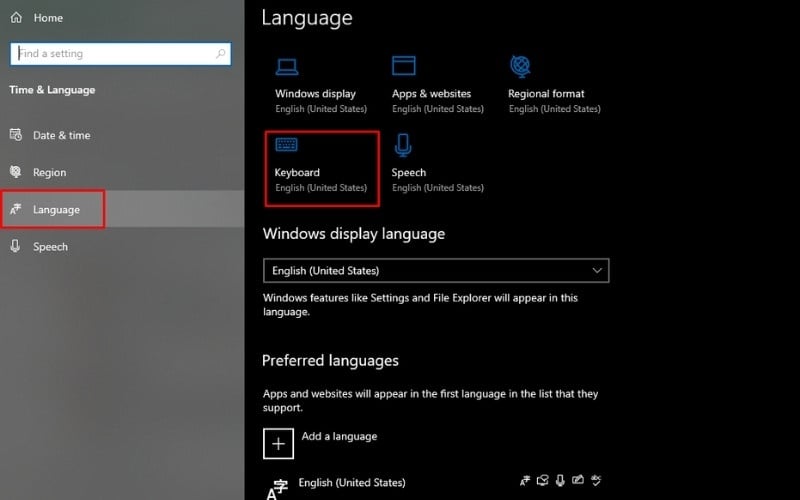
Task: Click the Add a language label
Action: click(339, 437)
